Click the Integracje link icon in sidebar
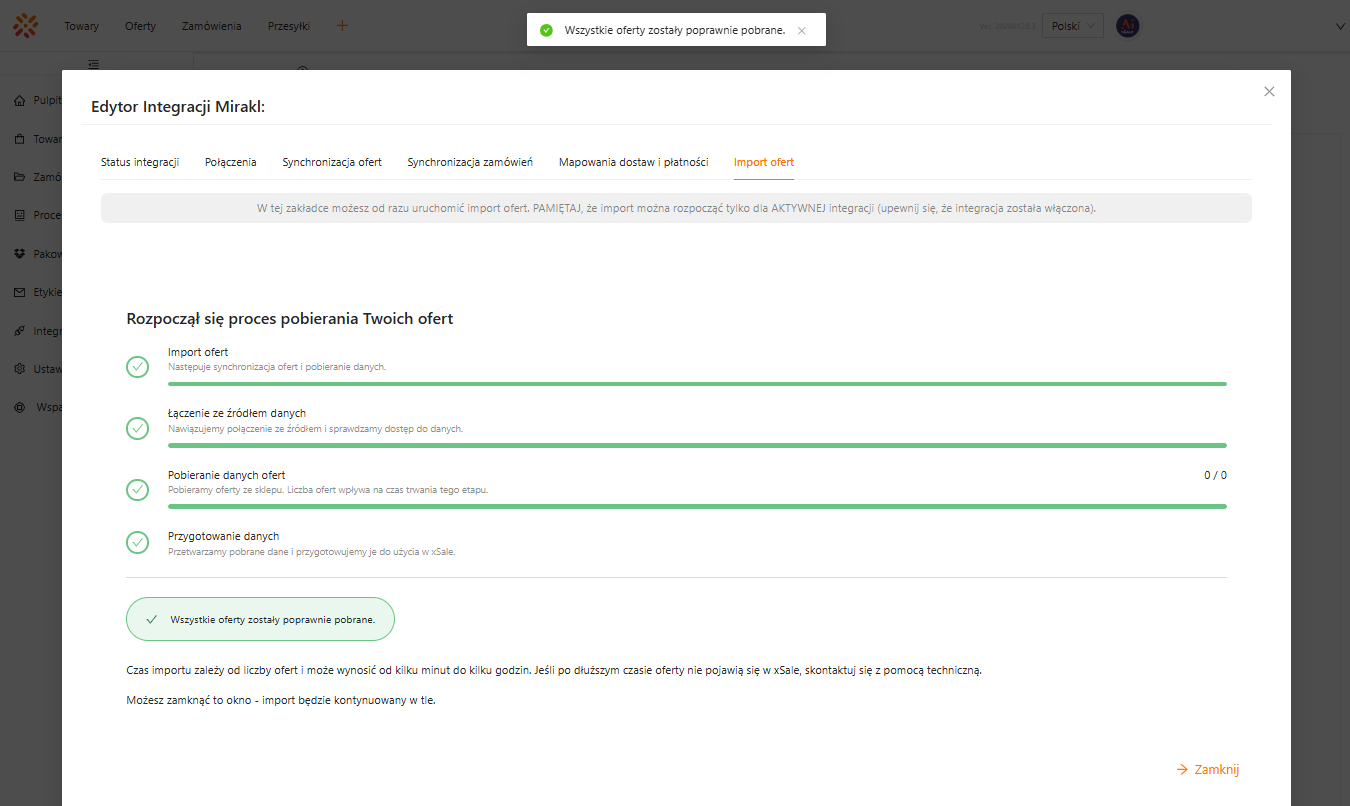Viewport: 1350px width, 806px height. click(x=19, y=331)
